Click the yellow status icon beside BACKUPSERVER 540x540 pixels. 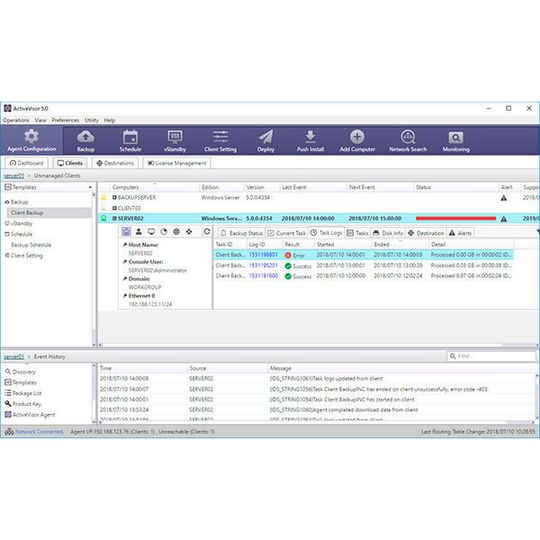pyautogui.click(x=103, y=197)
